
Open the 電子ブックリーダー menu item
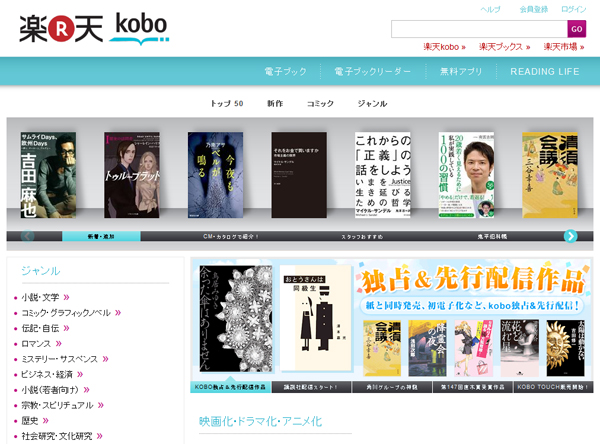tap(372, 72)
